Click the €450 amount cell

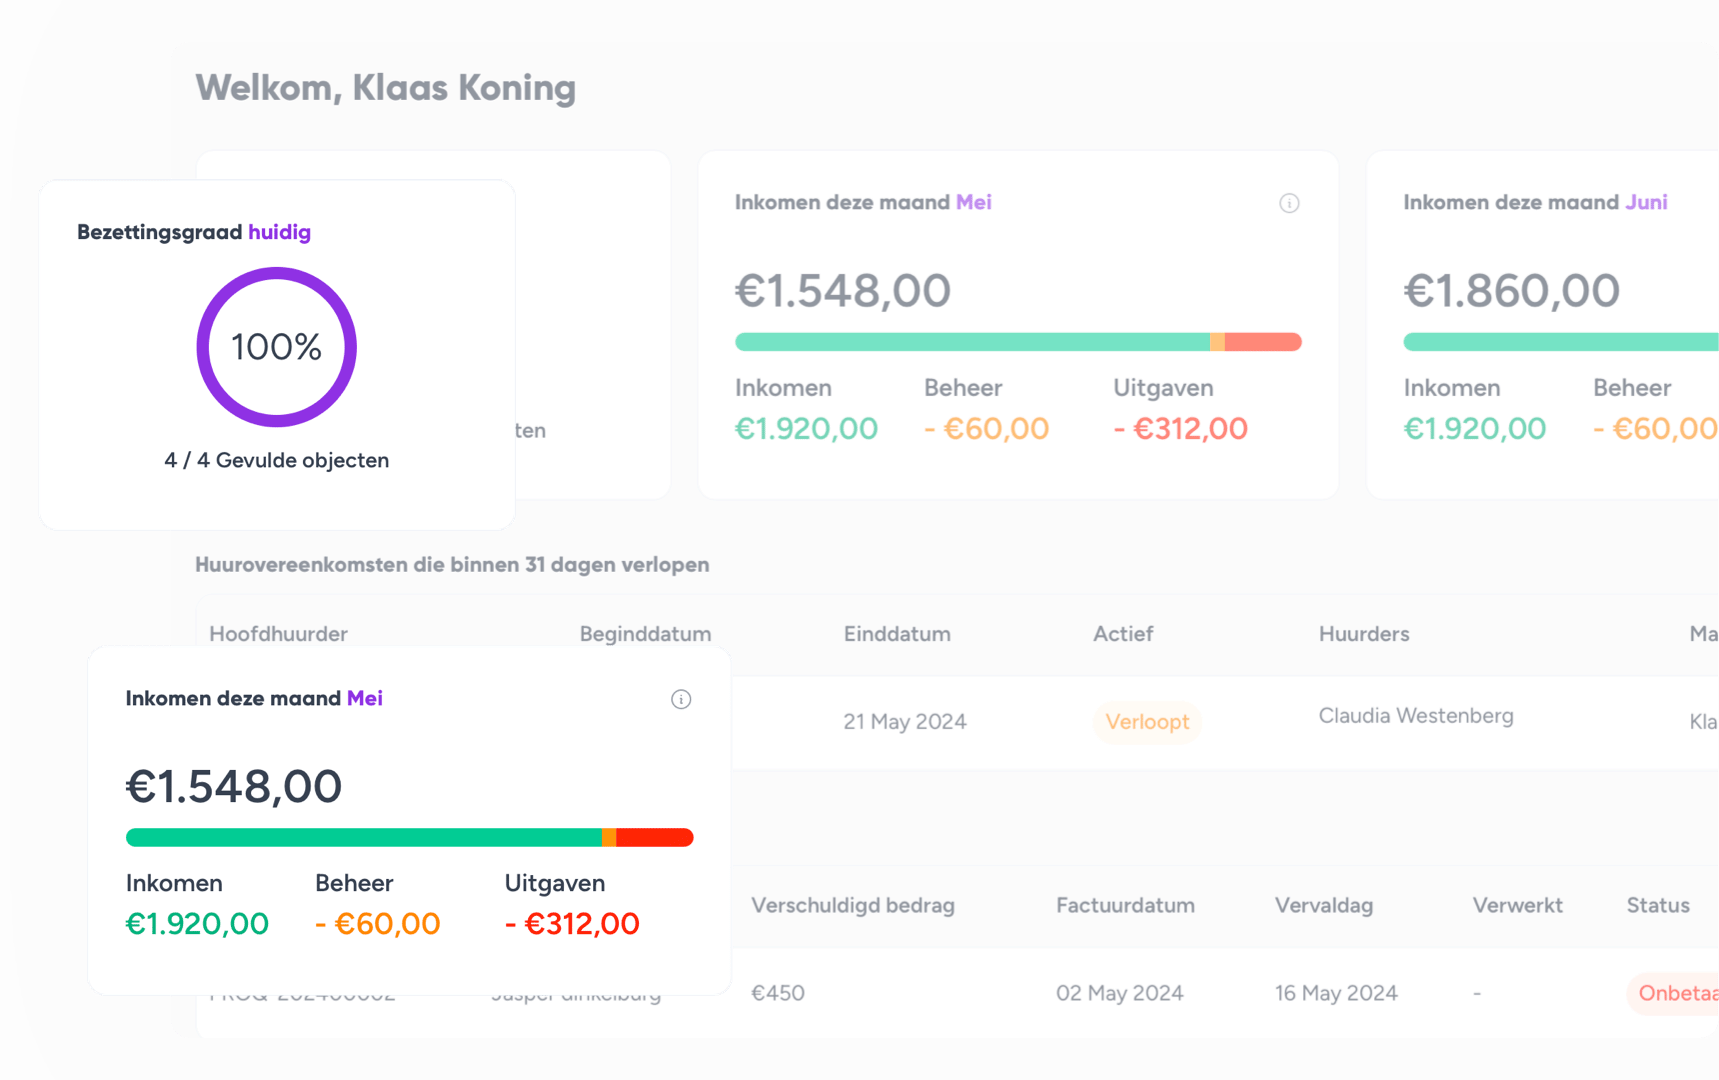coord(778,993)
